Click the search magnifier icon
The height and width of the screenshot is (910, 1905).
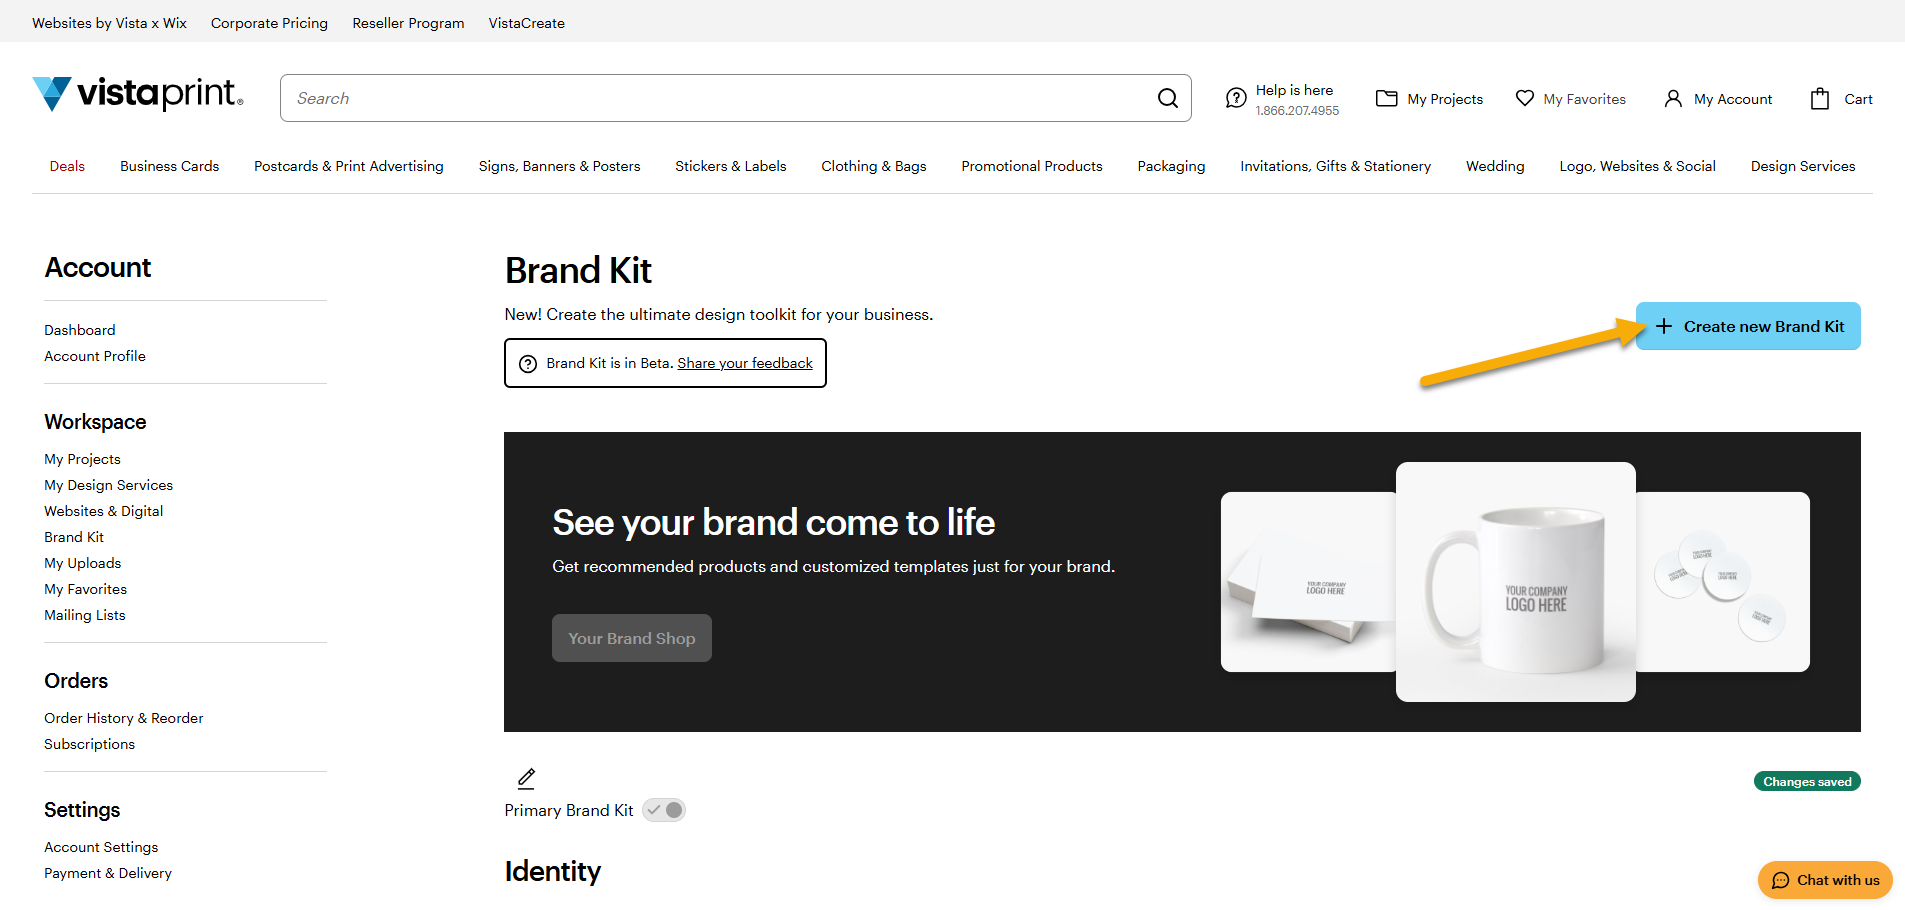1167,98
